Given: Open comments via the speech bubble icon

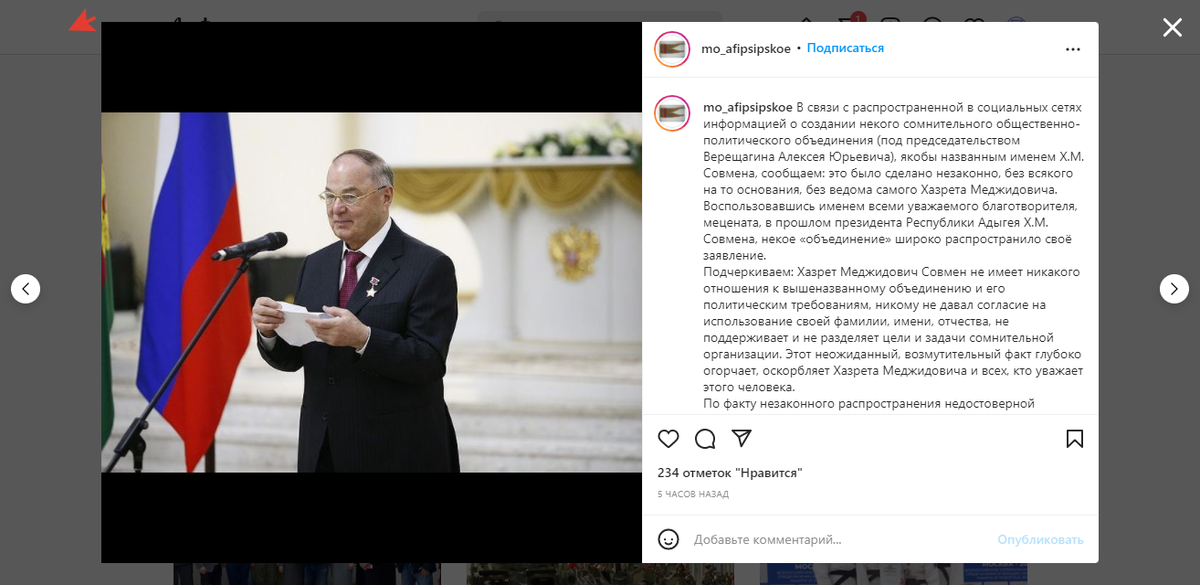Looking at the screenshot, I should (x=705, y=439).
